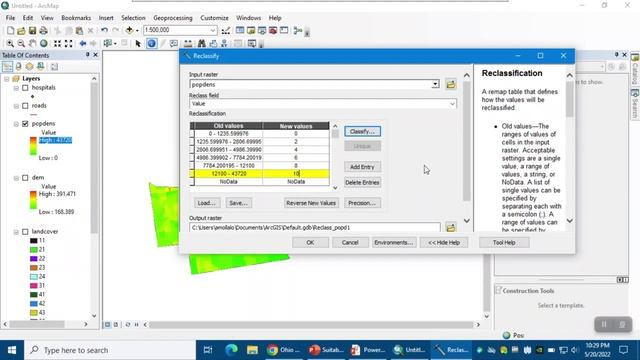Open the Editor toolbar icon beside the scale box
Screen dimensions: 640x360
[x=225, y=31]
